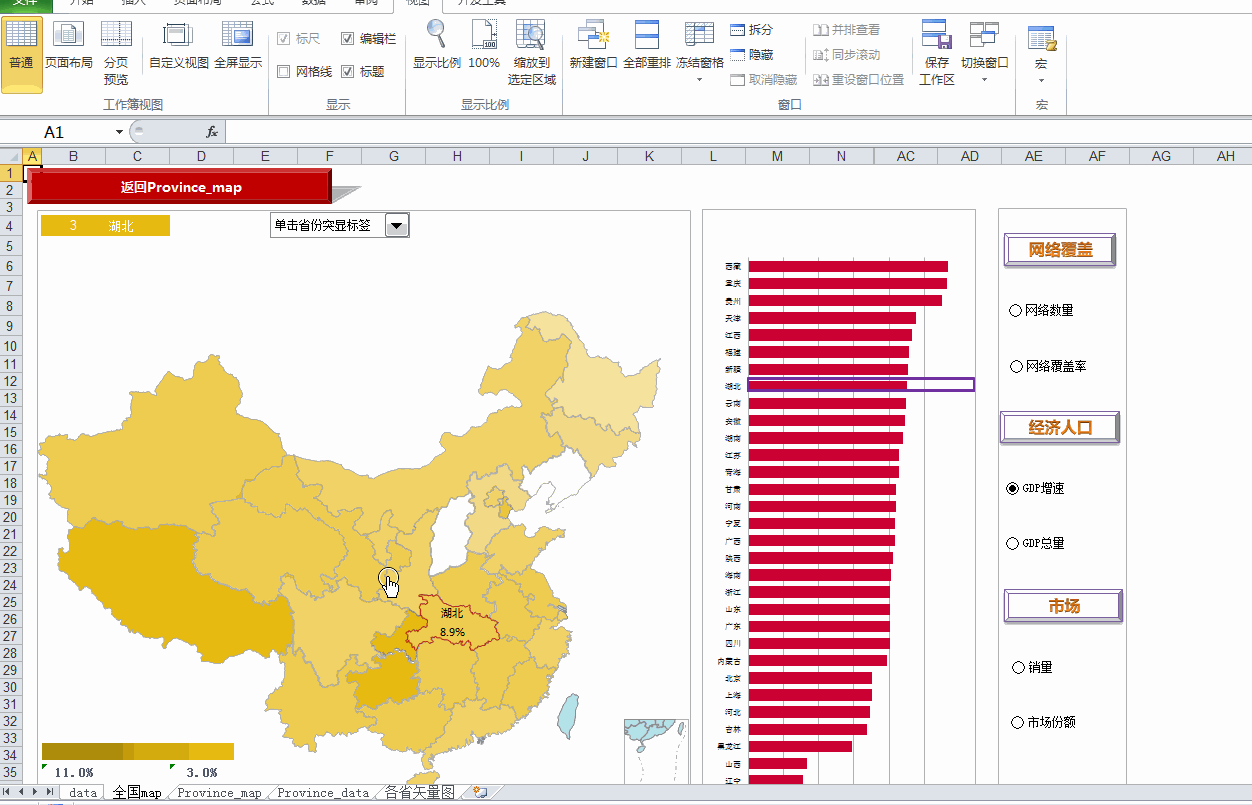Open the 单击省份突显标签 dropdown
Screen dimensions: 1252x805
[x=397, y=225]
